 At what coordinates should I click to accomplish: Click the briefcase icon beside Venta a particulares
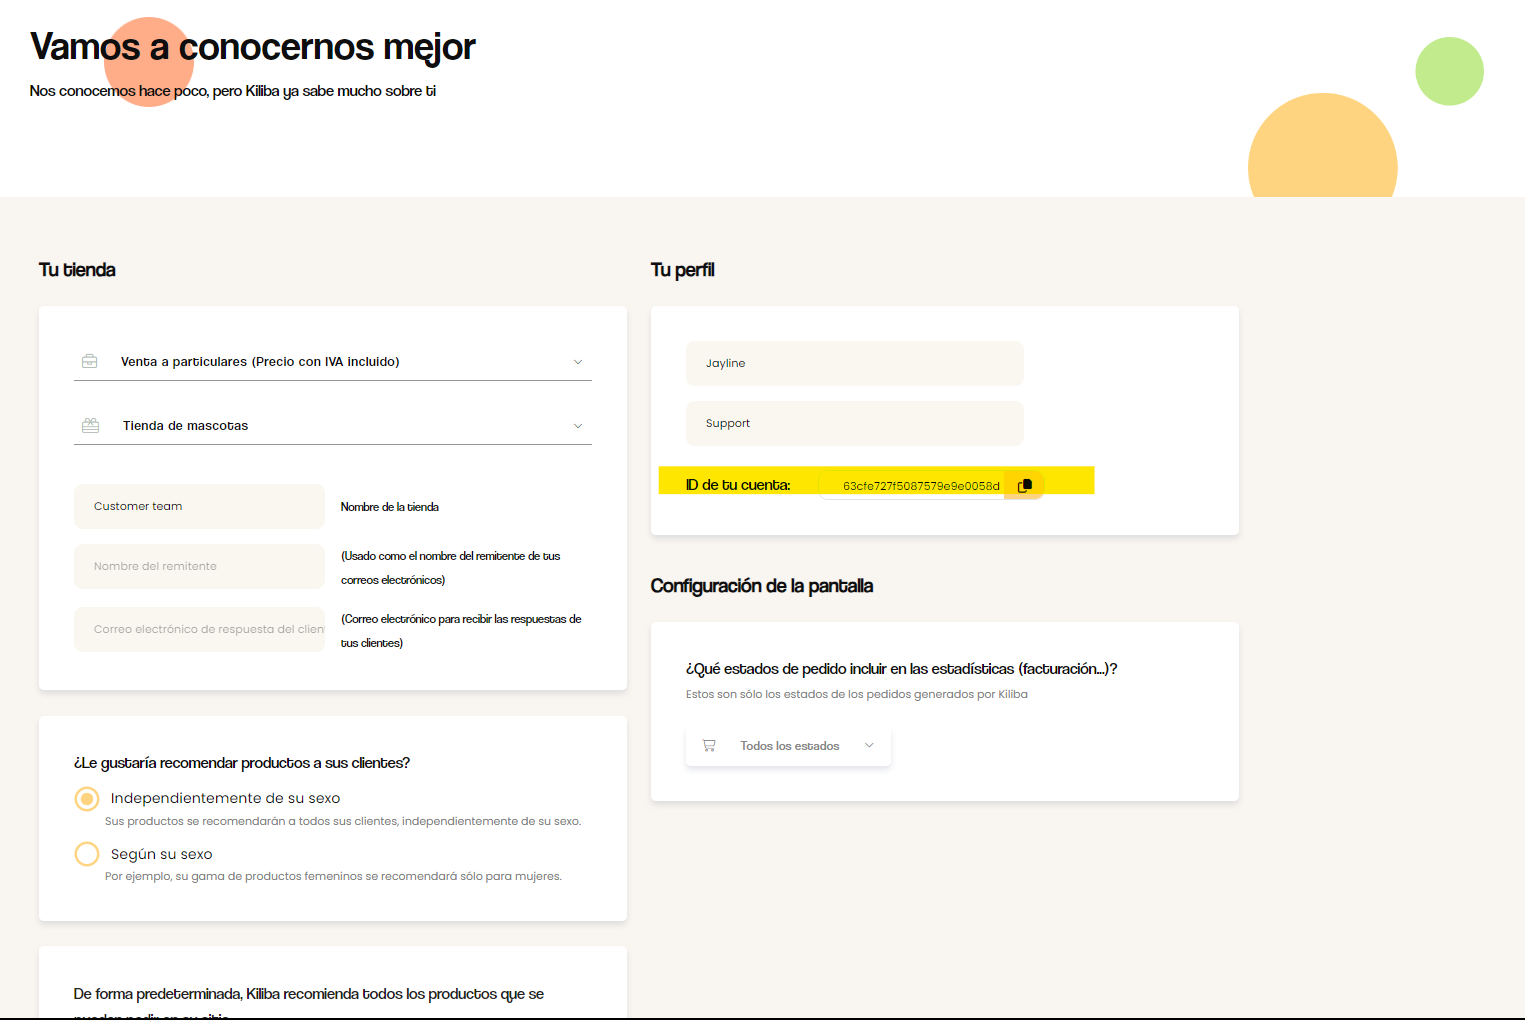tap(89, 361)
